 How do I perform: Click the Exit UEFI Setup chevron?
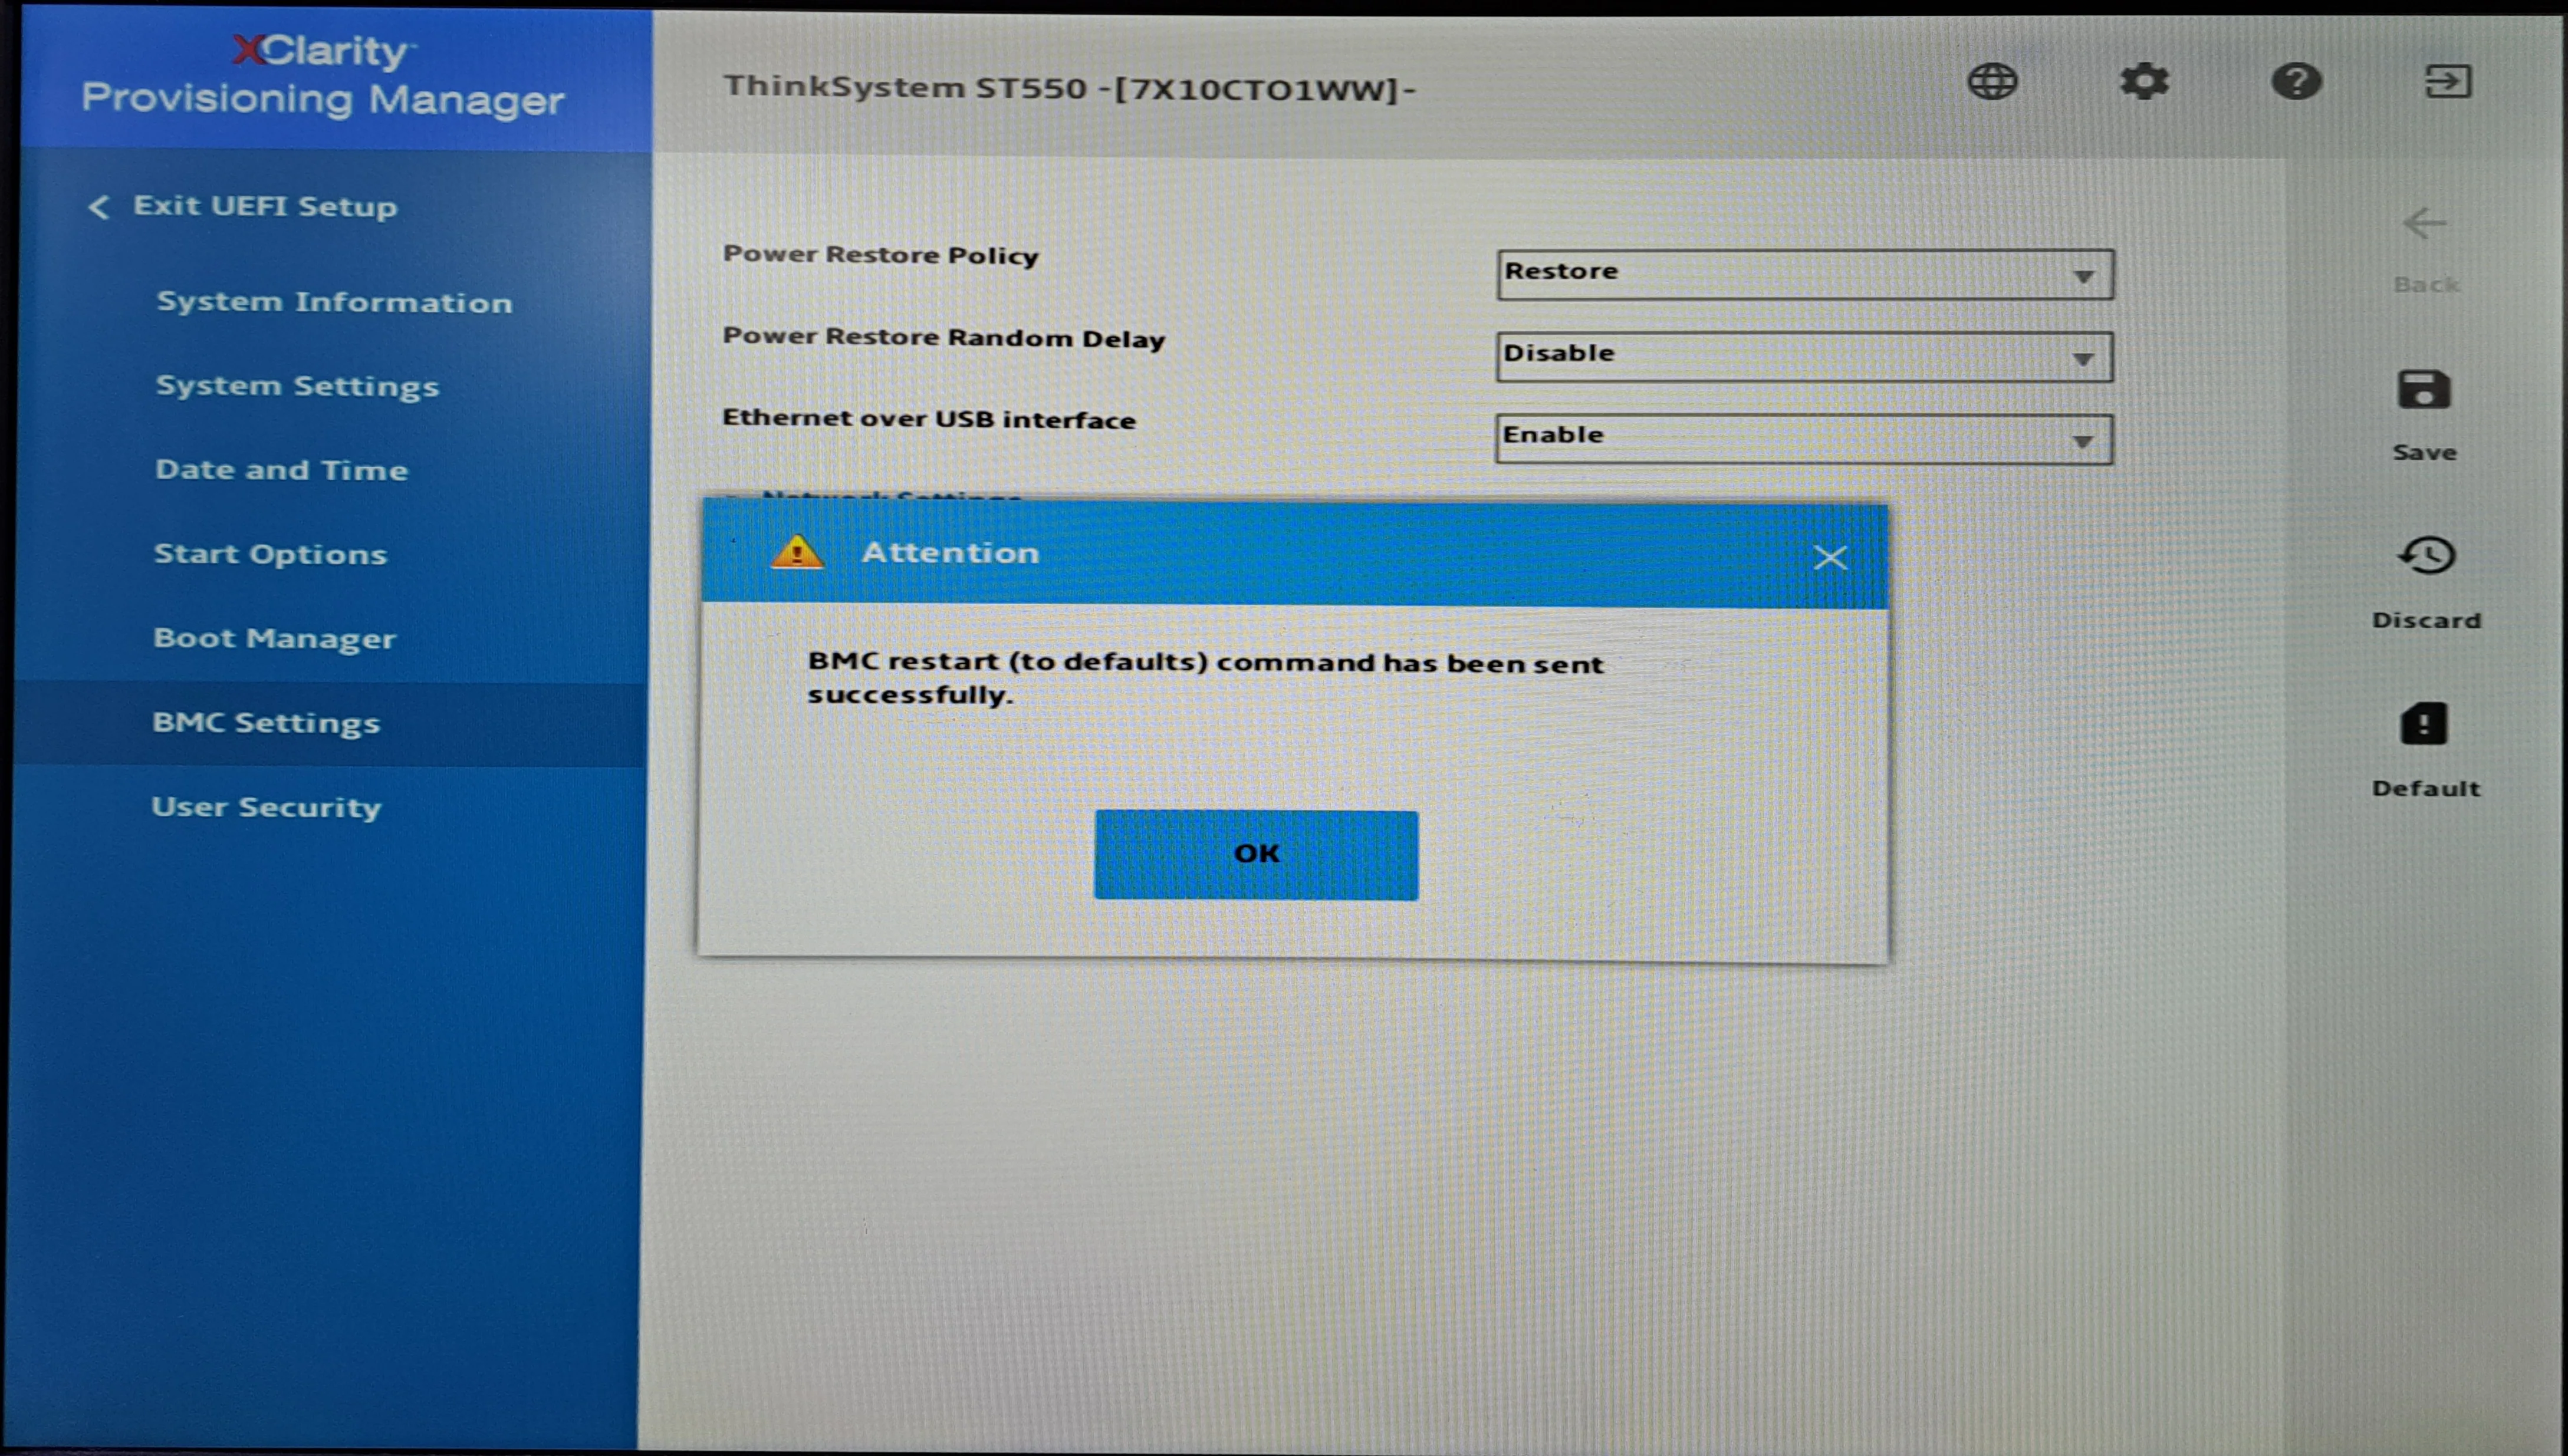(x=98, y=207)
